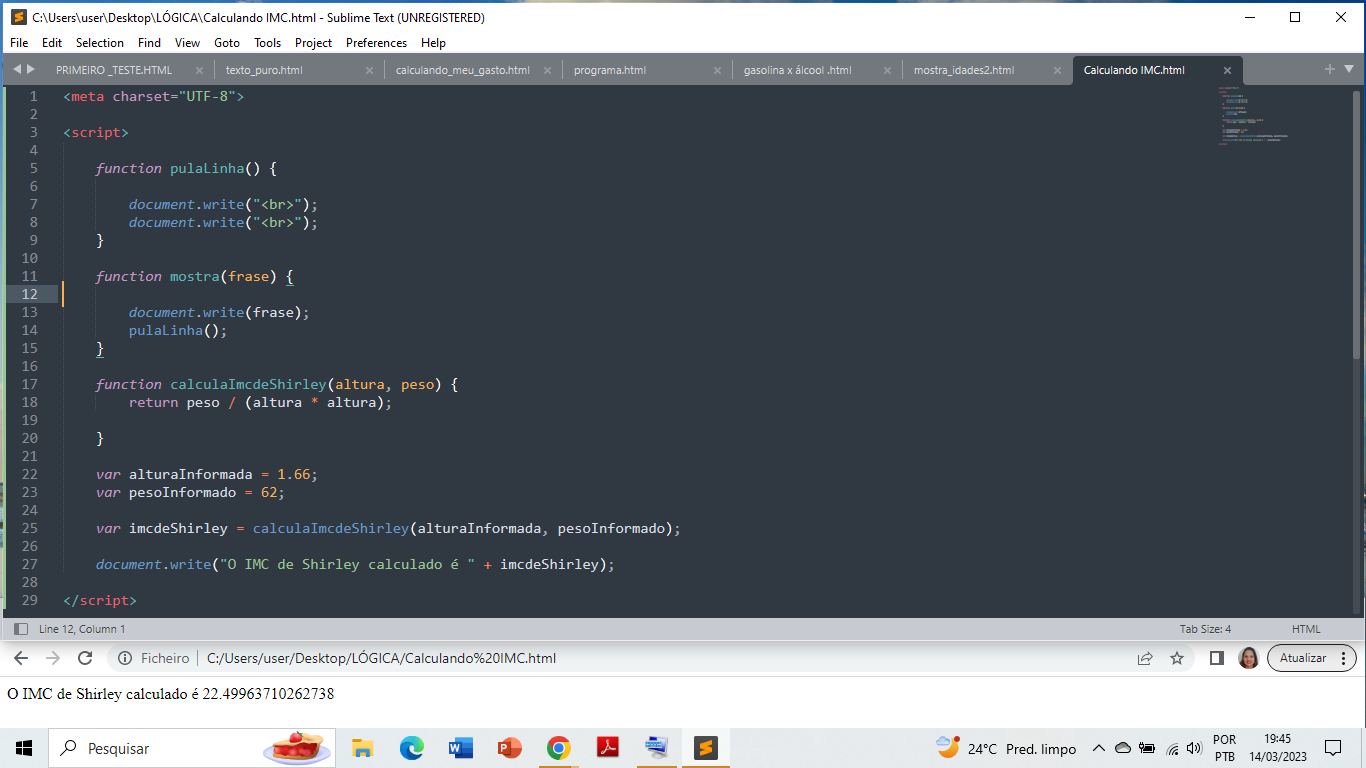1366x768 pixels.
Task: Go to previous tab with left arrow
Action: pyautogui.click(x=17, y=69)
